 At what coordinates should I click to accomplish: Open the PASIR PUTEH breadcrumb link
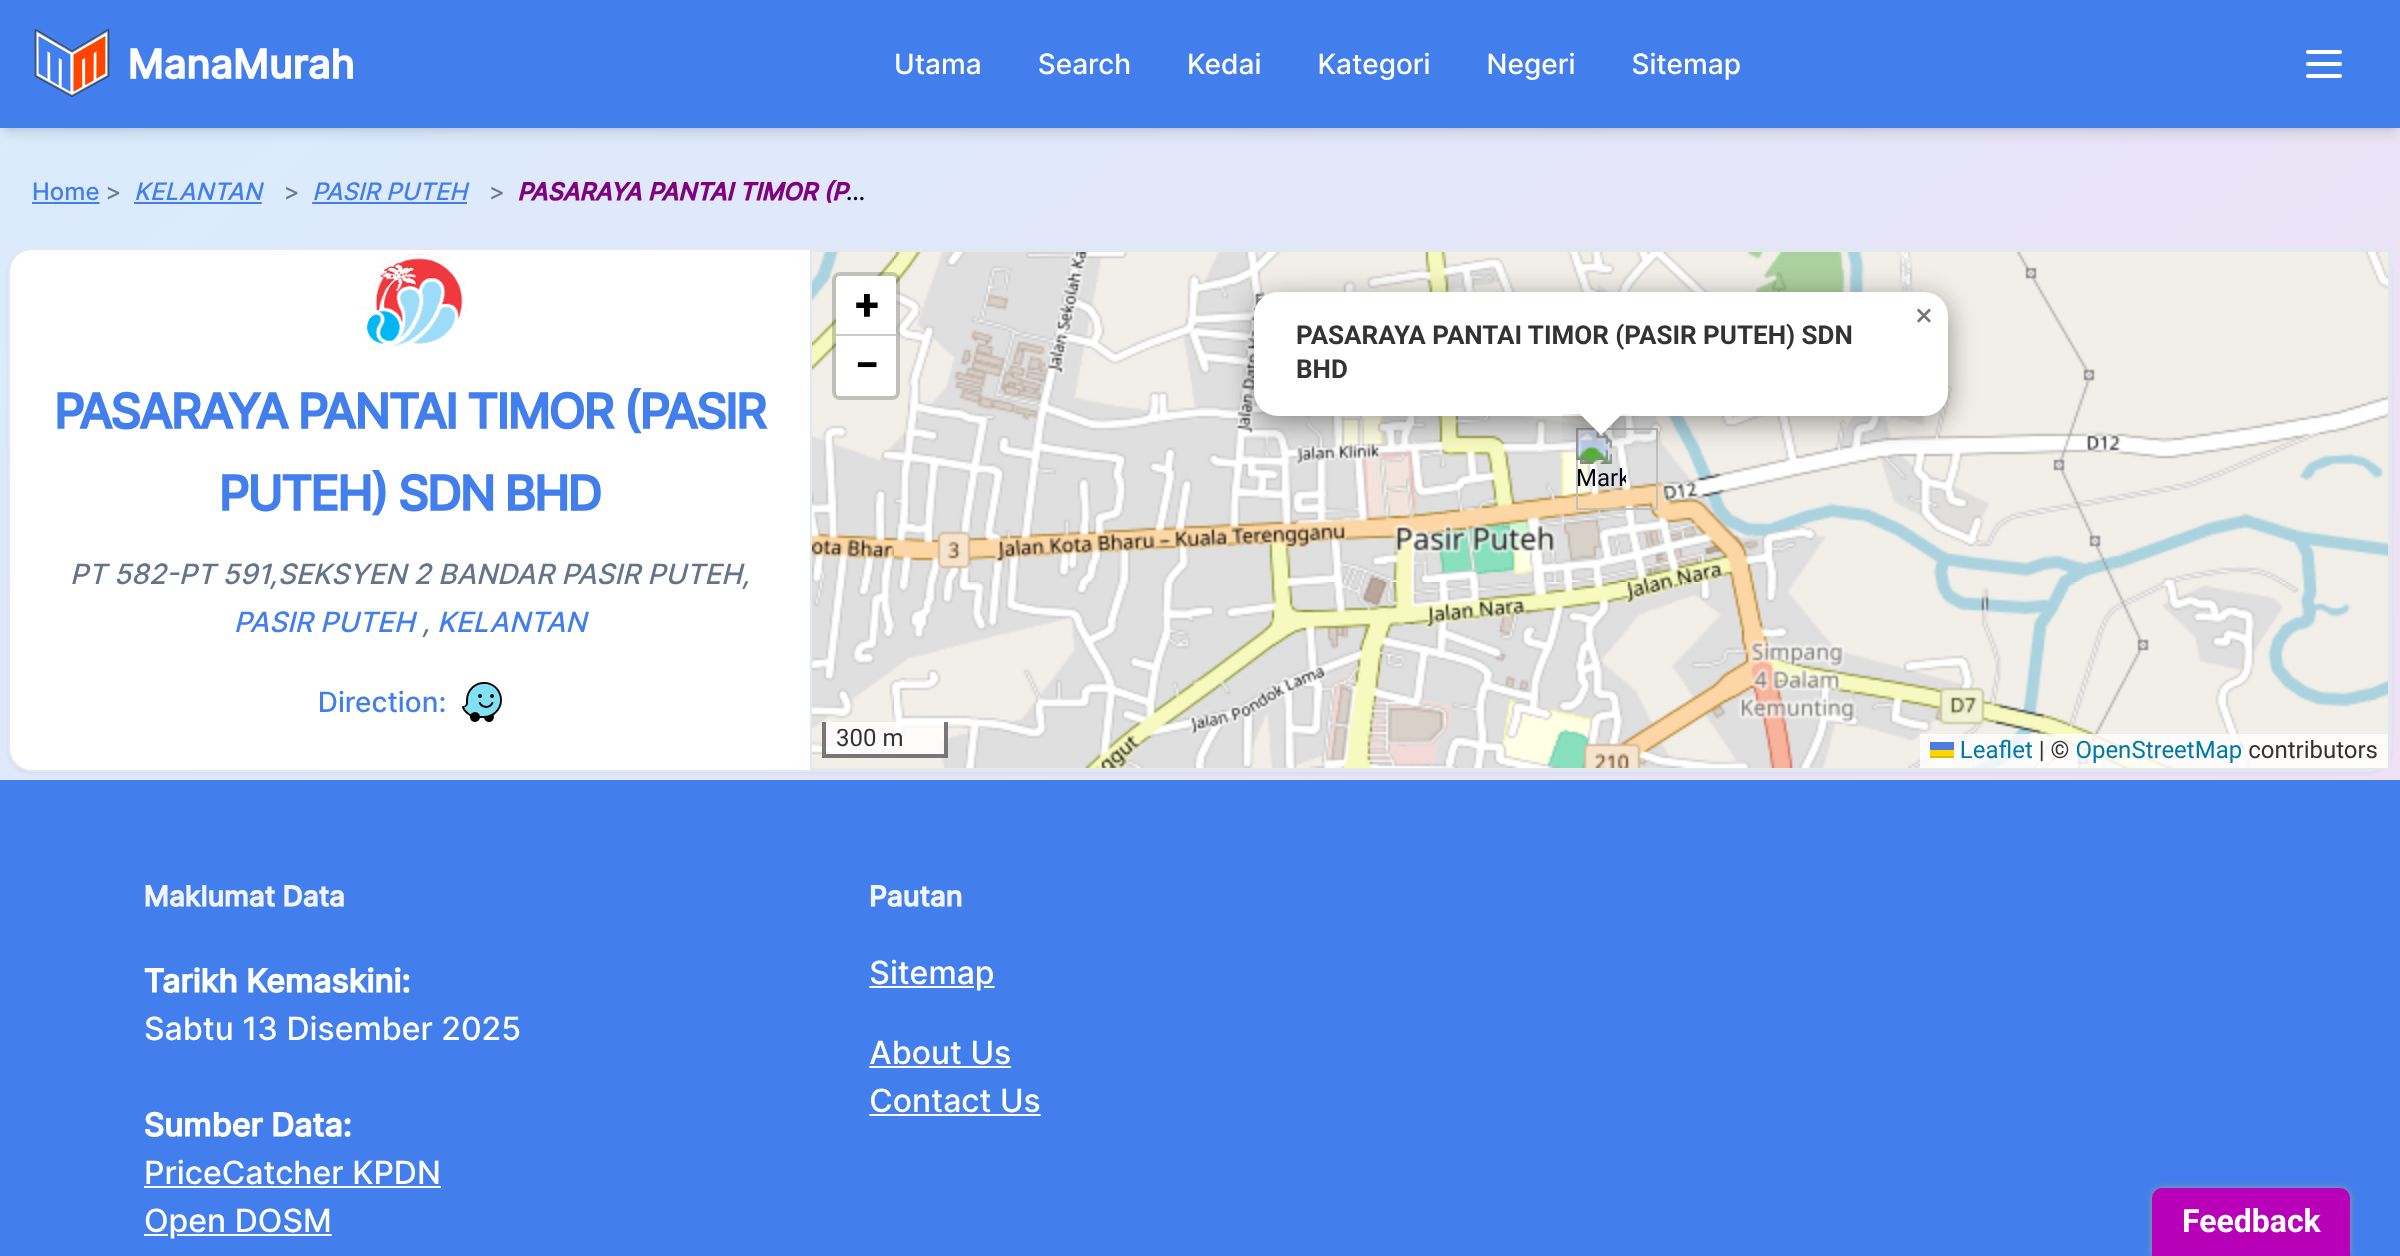pyautogui.click(x=390, y=191)
